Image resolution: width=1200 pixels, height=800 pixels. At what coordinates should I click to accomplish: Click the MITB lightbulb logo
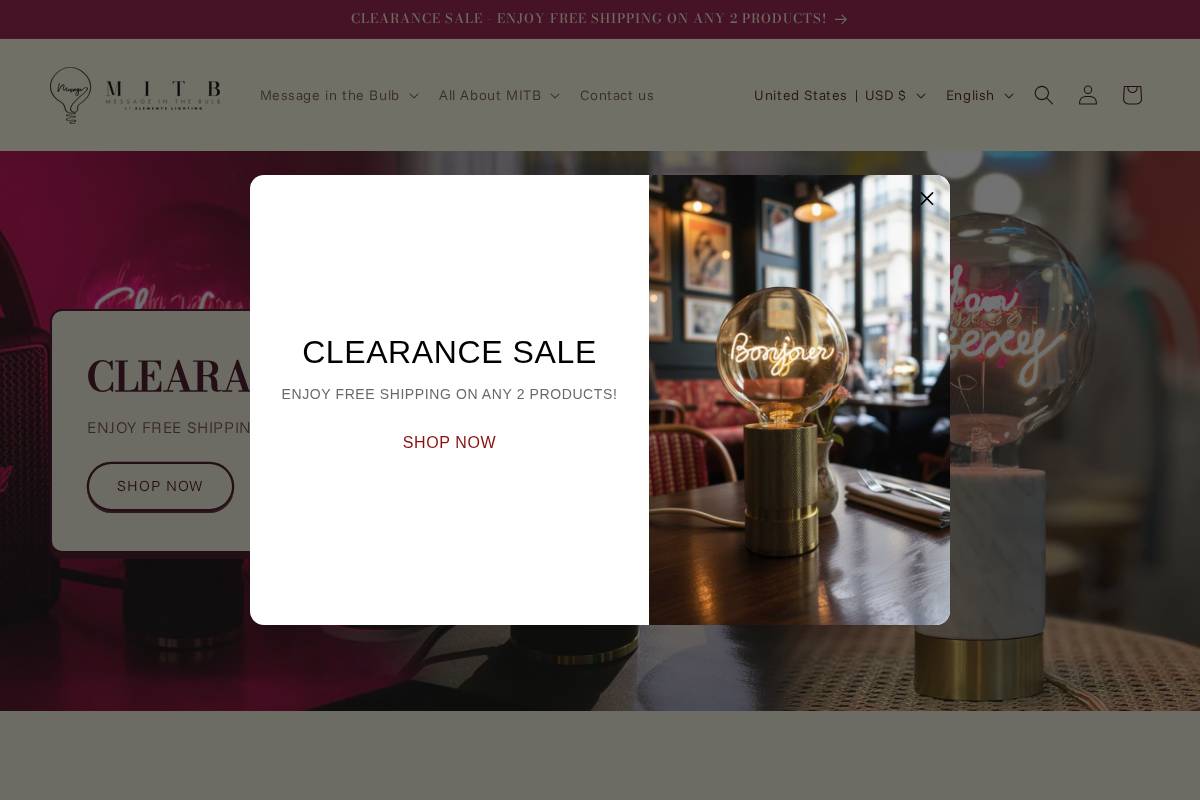pos(135,95)
